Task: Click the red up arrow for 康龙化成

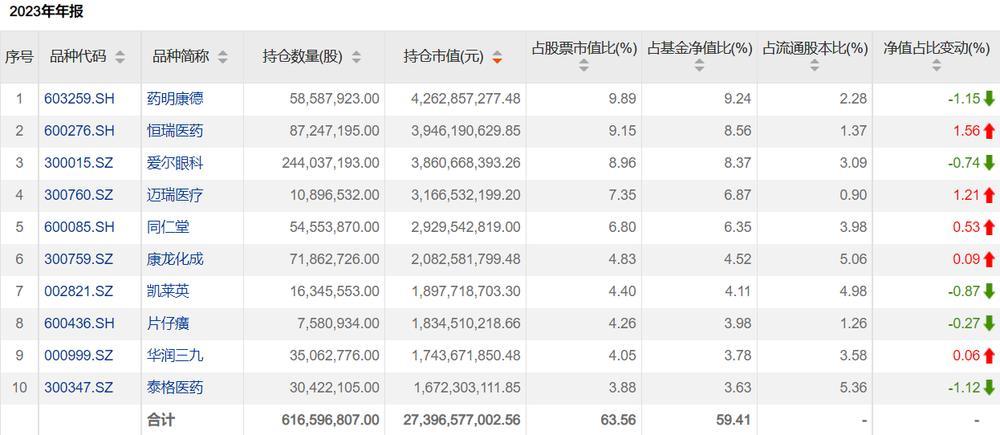Action: (x=989, y=259)
